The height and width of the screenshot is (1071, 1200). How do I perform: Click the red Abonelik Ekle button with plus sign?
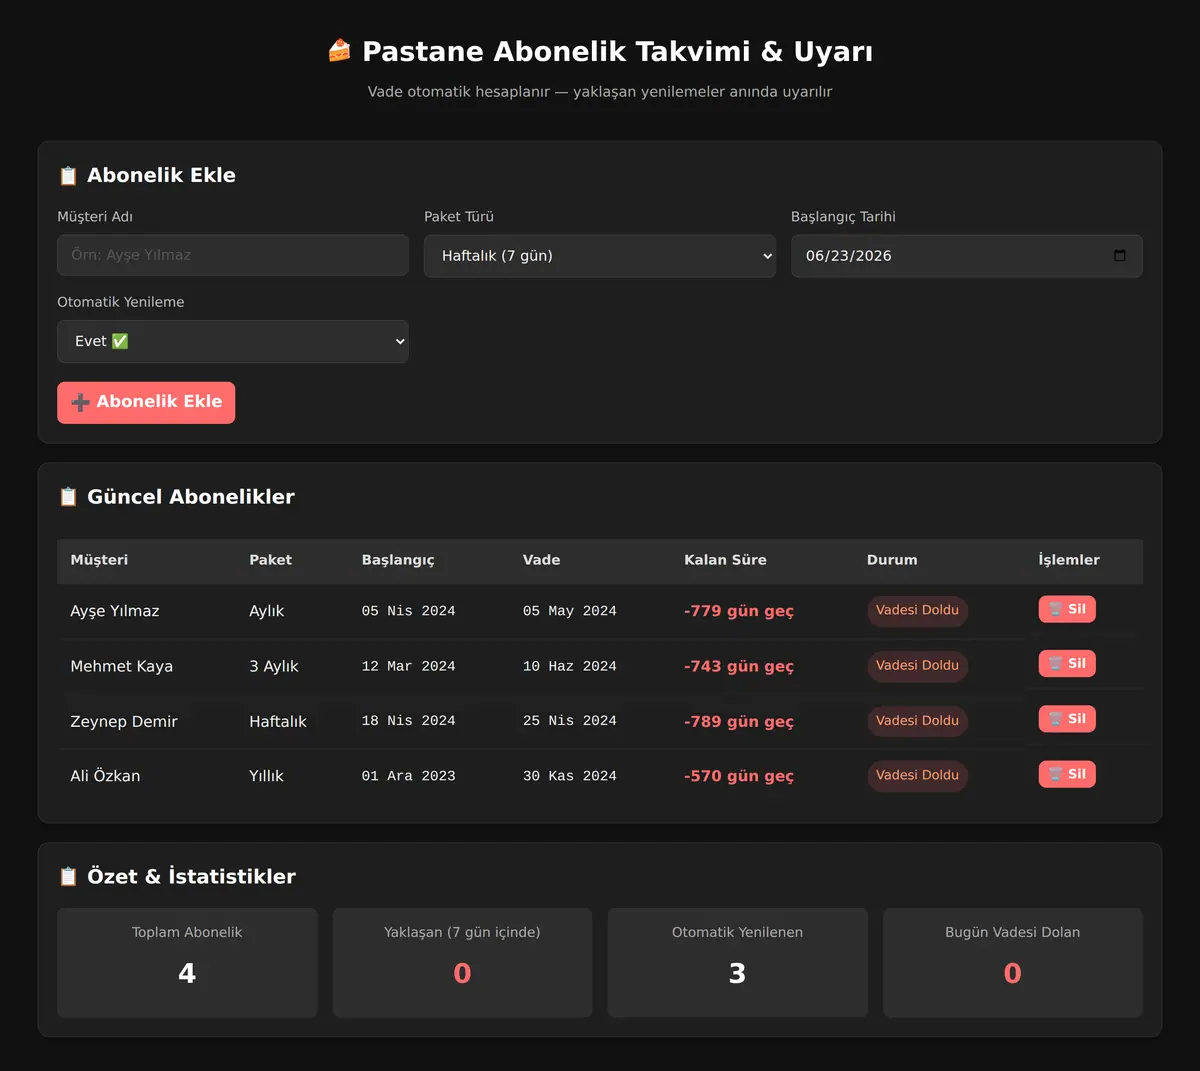tap(146, 402)
